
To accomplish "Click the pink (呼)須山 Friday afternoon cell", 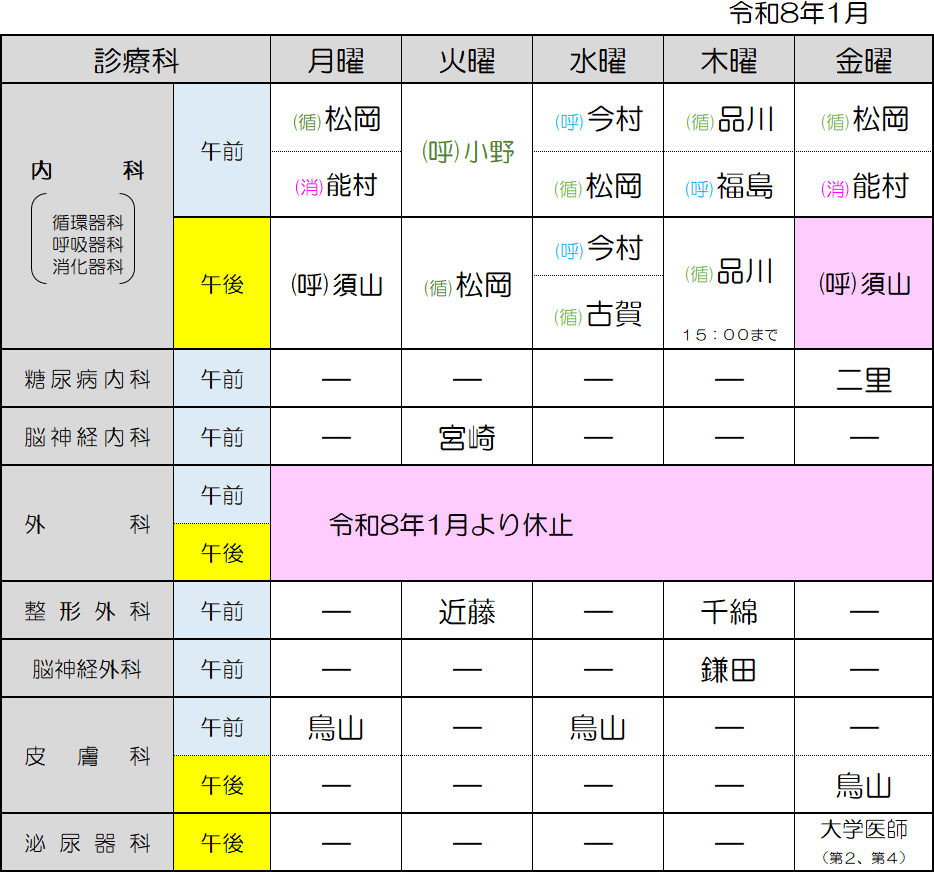I will click(863, 284).
